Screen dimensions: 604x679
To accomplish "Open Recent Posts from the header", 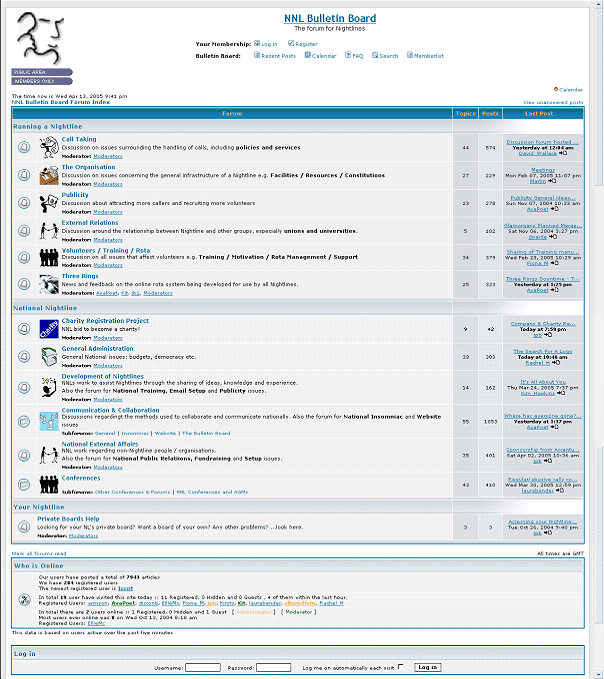I will click(277, 56).
